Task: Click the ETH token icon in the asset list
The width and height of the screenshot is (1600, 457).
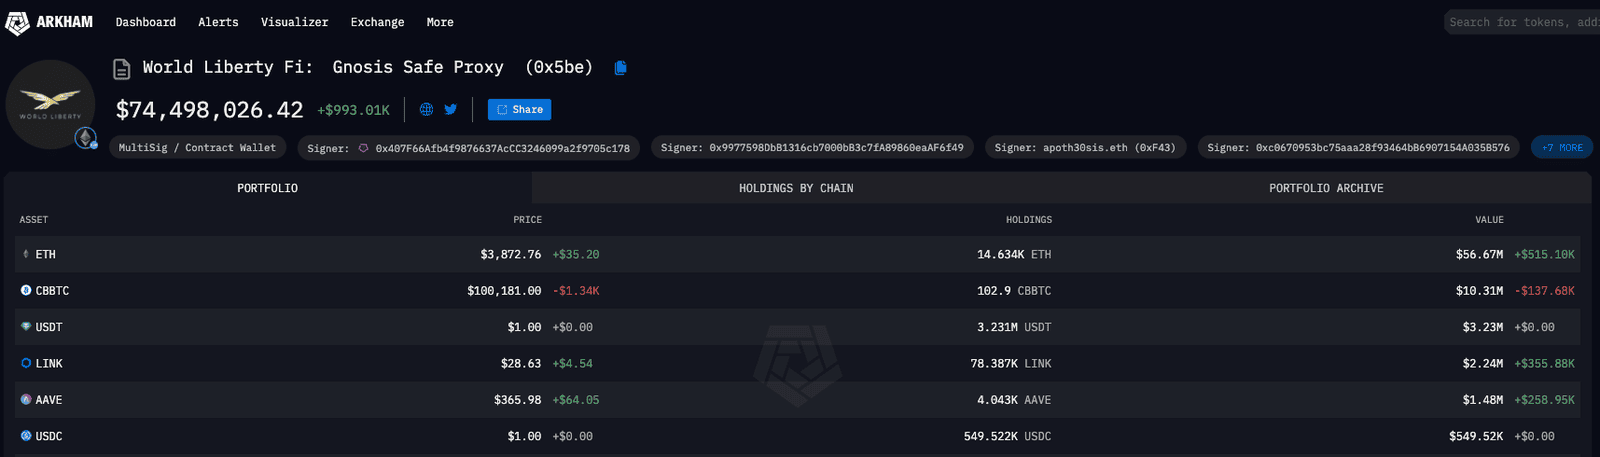Action: point(26,255)
